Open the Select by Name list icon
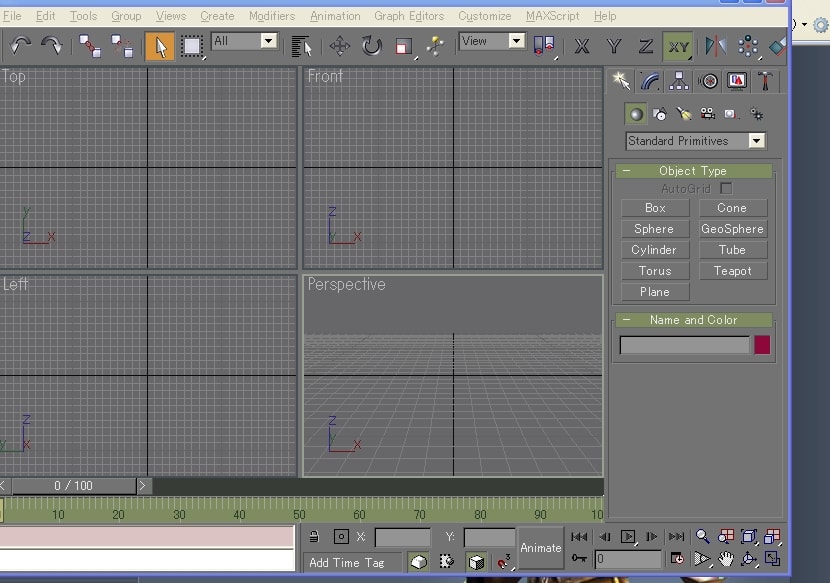 301,47
